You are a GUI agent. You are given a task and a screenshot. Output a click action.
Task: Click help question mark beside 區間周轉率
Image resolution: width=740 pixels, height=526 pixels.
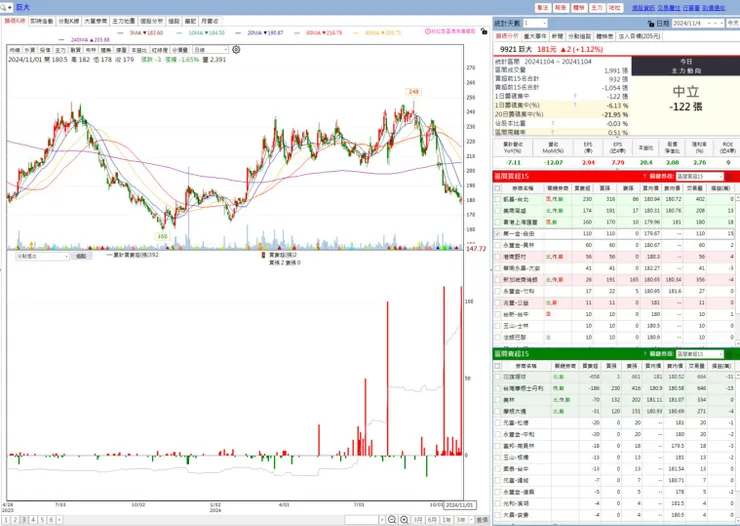point(553,132)
